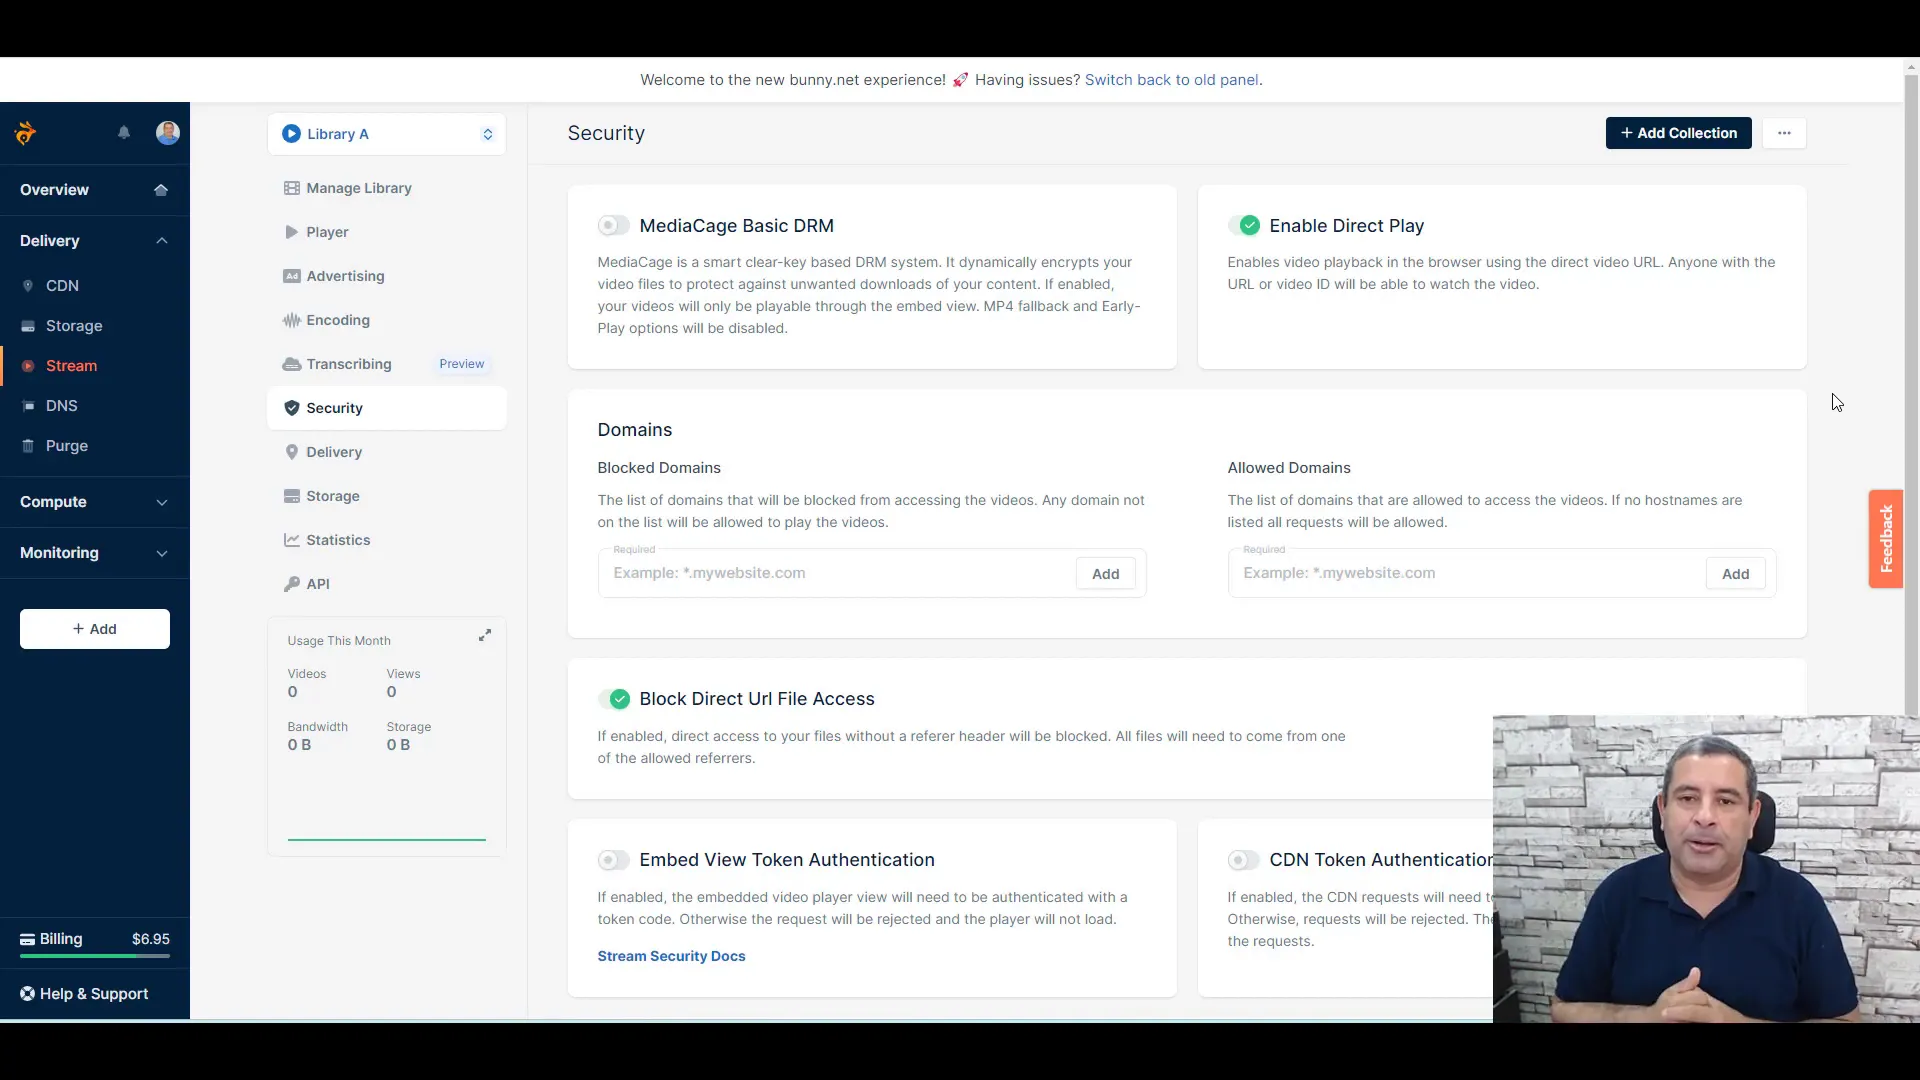This screenshot has width=1920, height=1080.
Task: Select the Player menu item
Action: [x=327, y=231]
